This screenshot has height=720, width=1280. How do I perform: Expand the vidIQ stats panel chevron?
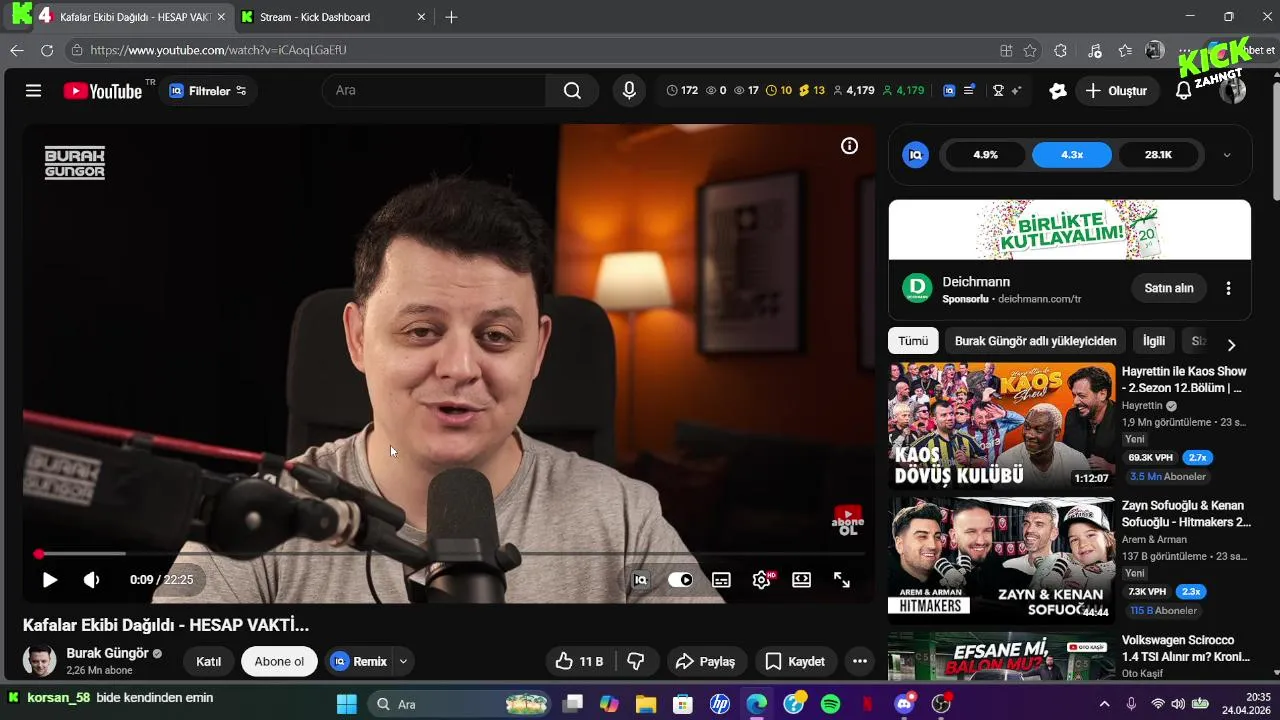pos(1227,155)
